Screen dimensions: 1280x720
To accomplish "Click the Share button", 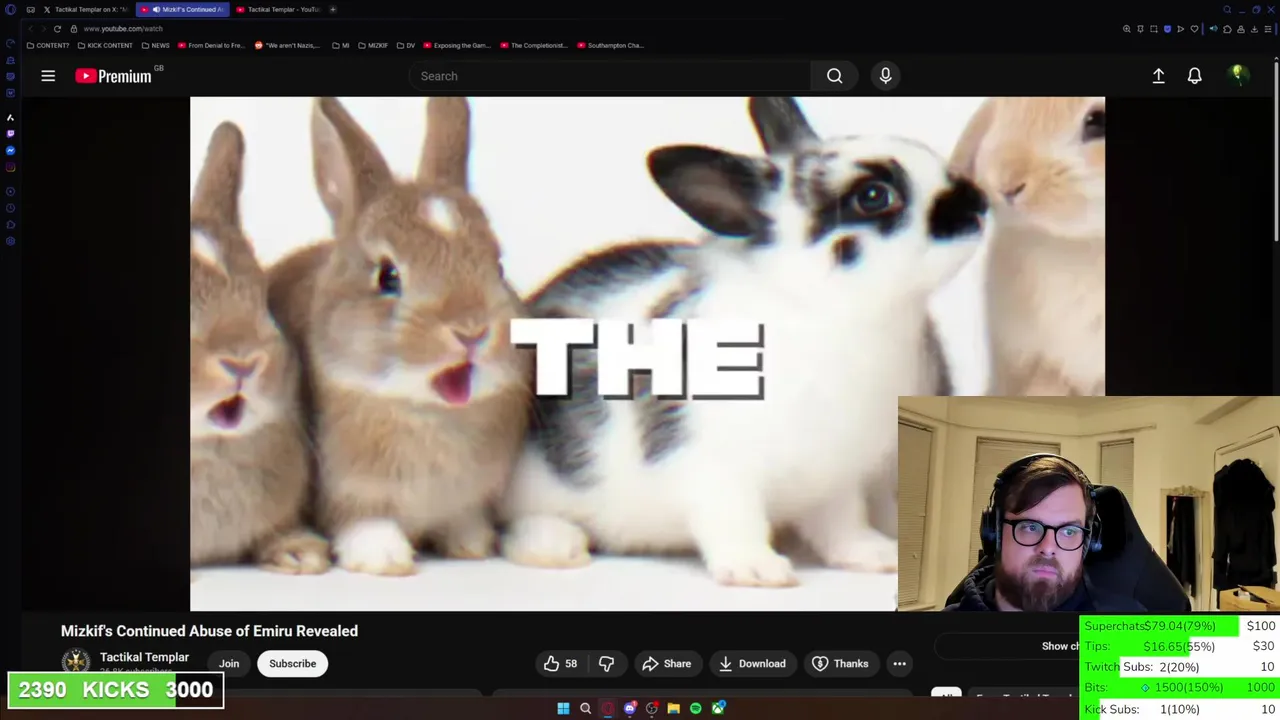I will coord(667,664).
